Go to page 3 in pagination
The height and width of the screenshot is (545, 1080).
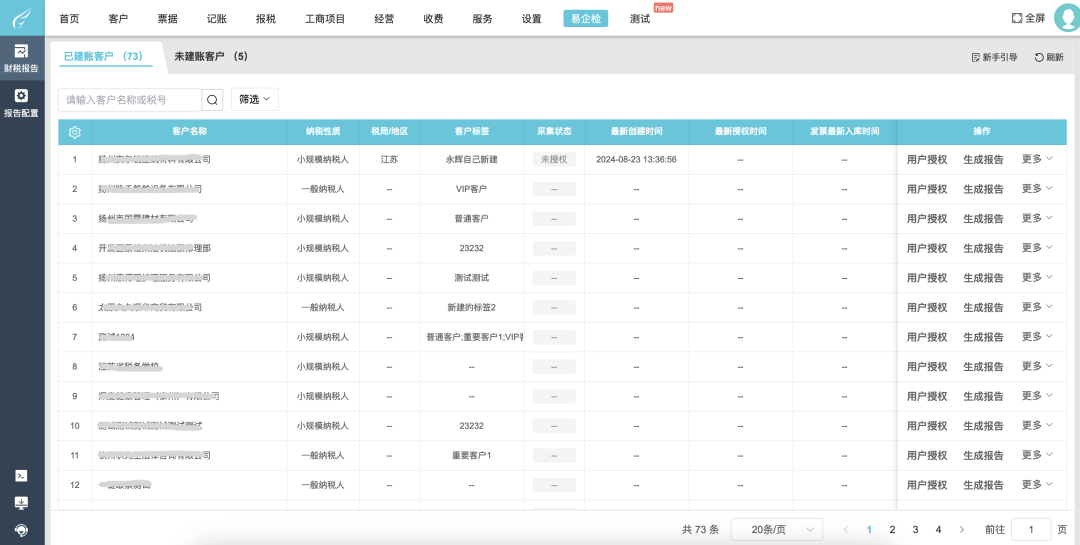click(915, 529)
